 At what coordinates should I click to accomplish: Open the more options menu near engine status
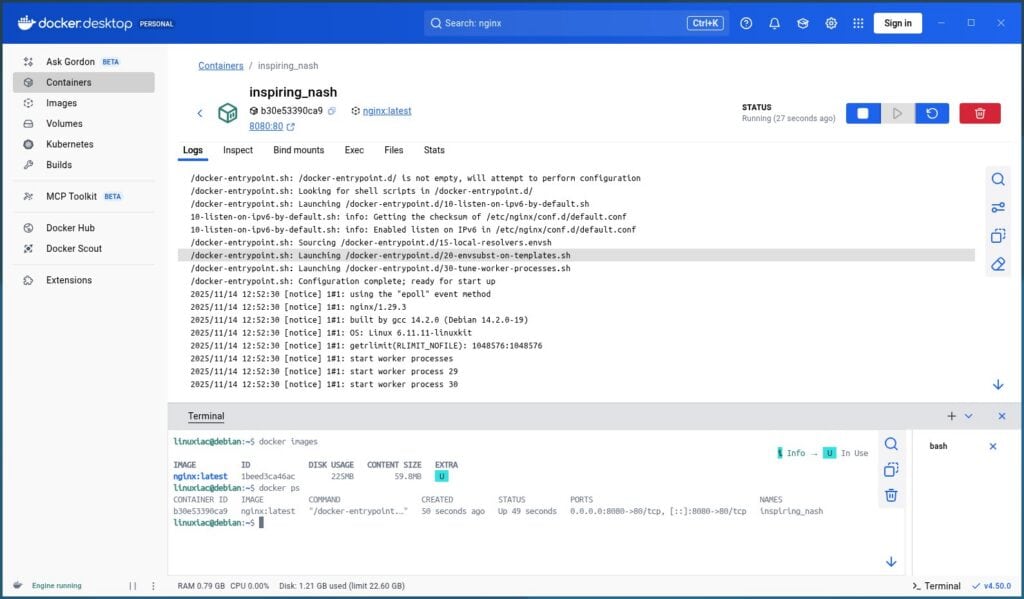tap(153, 586)
